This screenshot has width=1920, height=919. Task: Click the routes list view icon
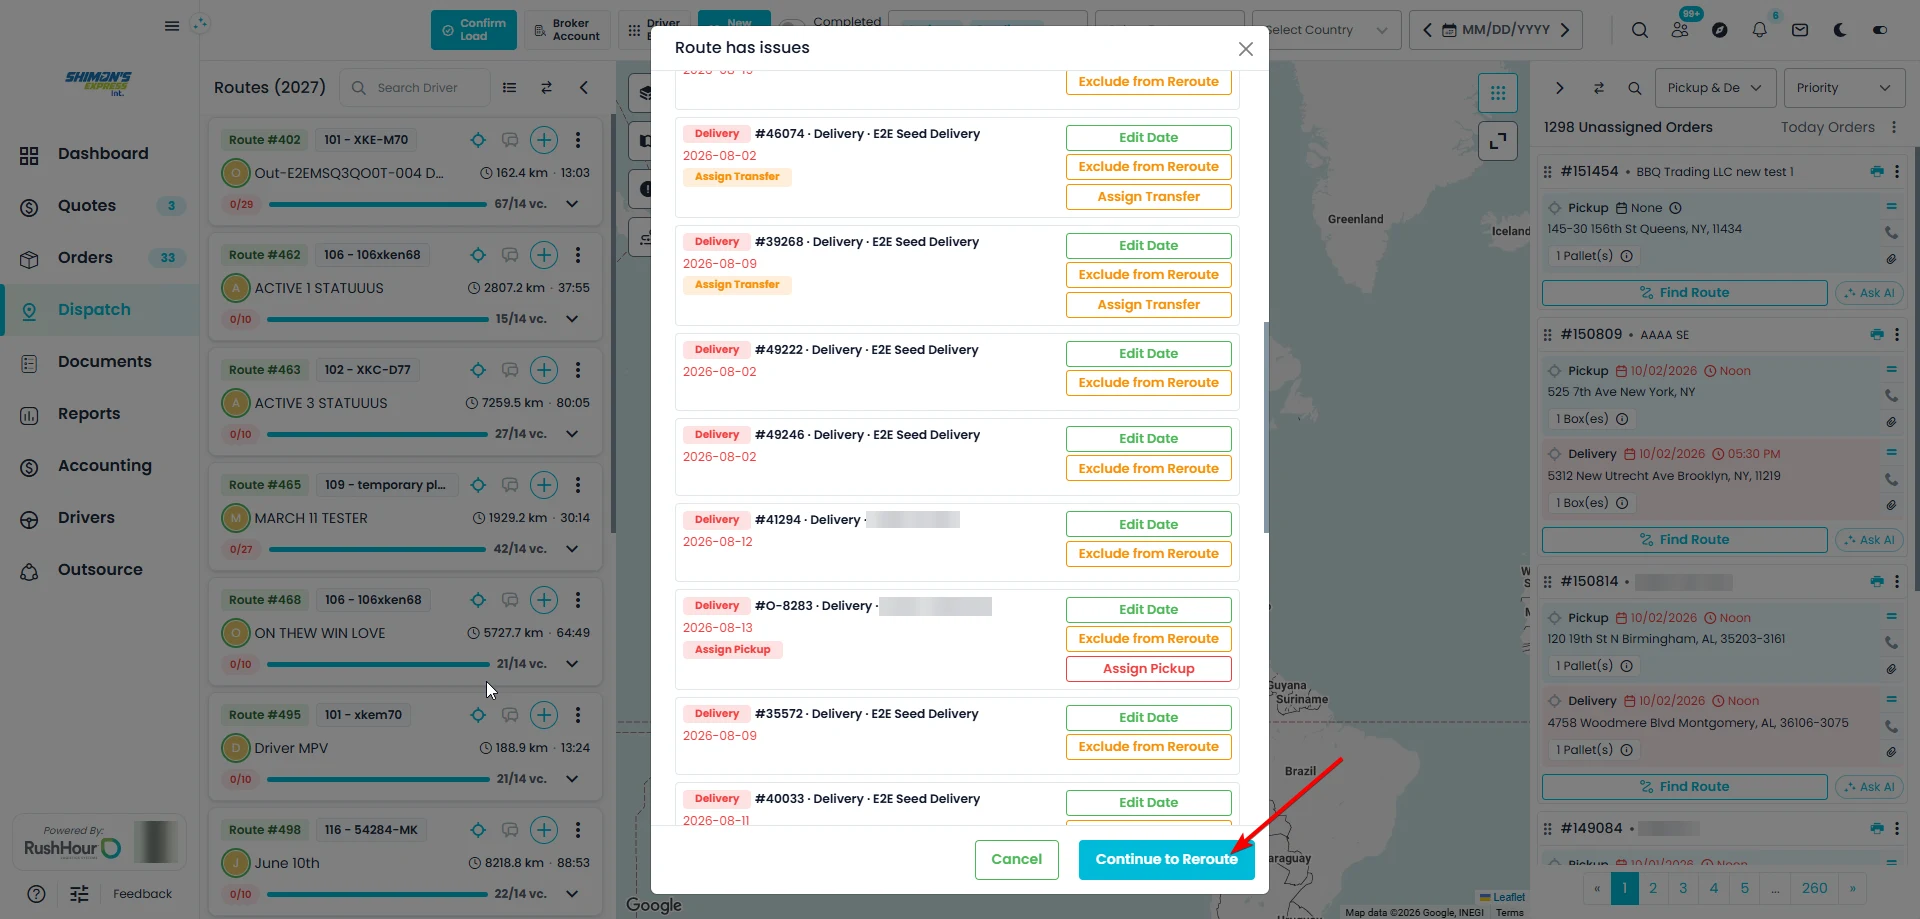[510, 88]
